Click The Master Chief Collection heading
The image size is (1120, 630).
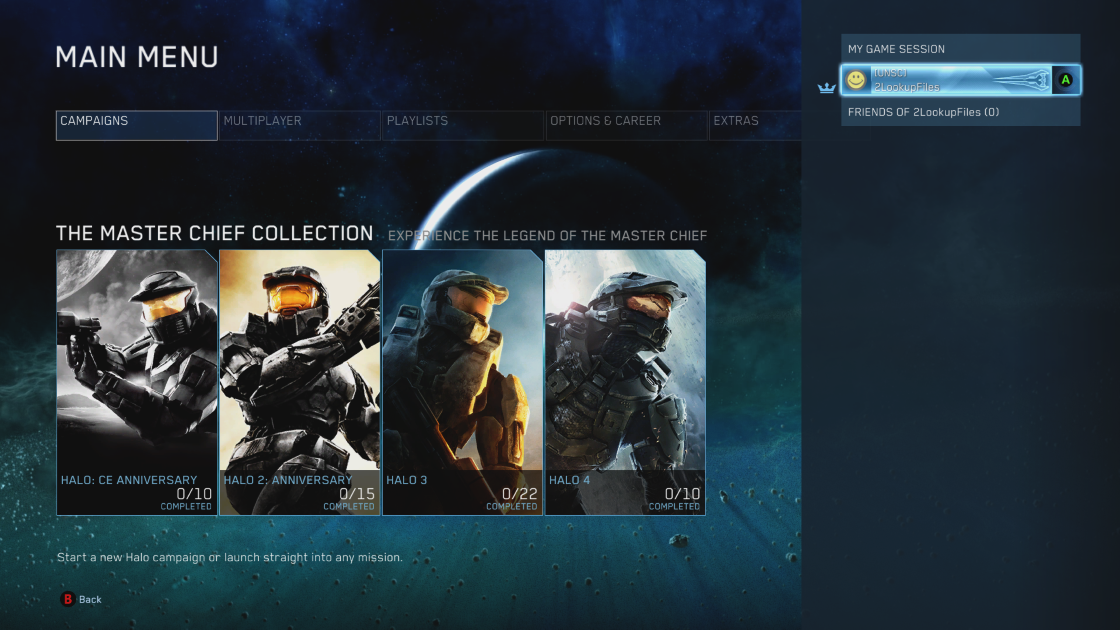coord(214,234)
